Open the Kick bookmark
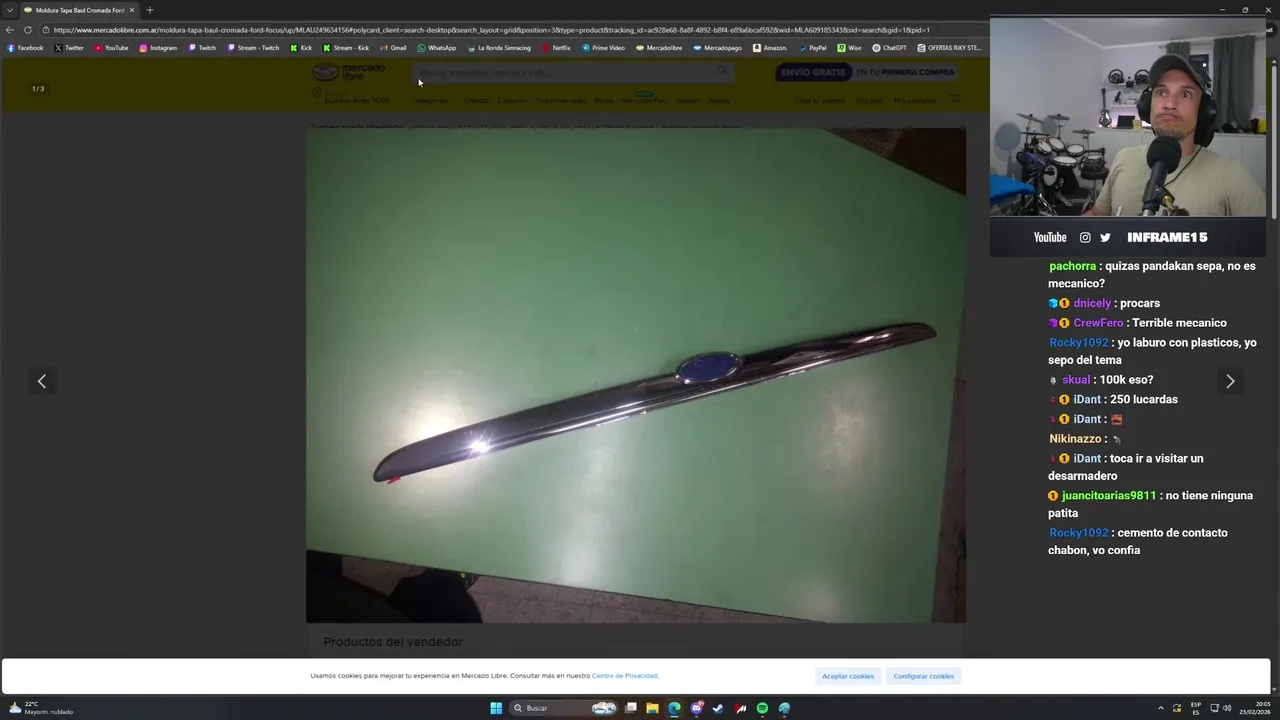The width and height of the screenshot is (1280, 720). pos(301,48)
